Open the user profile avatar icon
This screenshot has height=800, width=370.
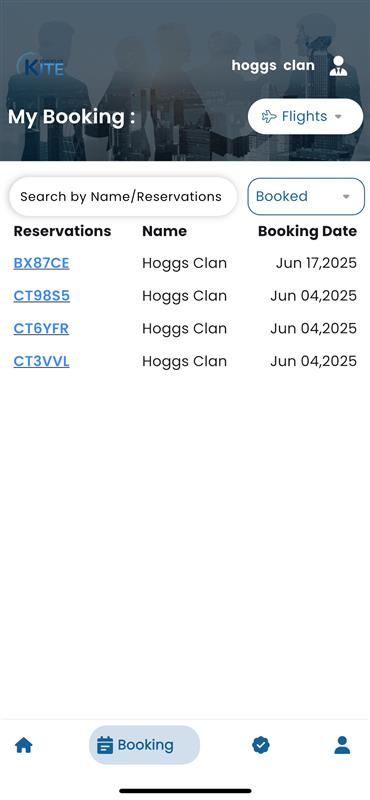[338, 66]
